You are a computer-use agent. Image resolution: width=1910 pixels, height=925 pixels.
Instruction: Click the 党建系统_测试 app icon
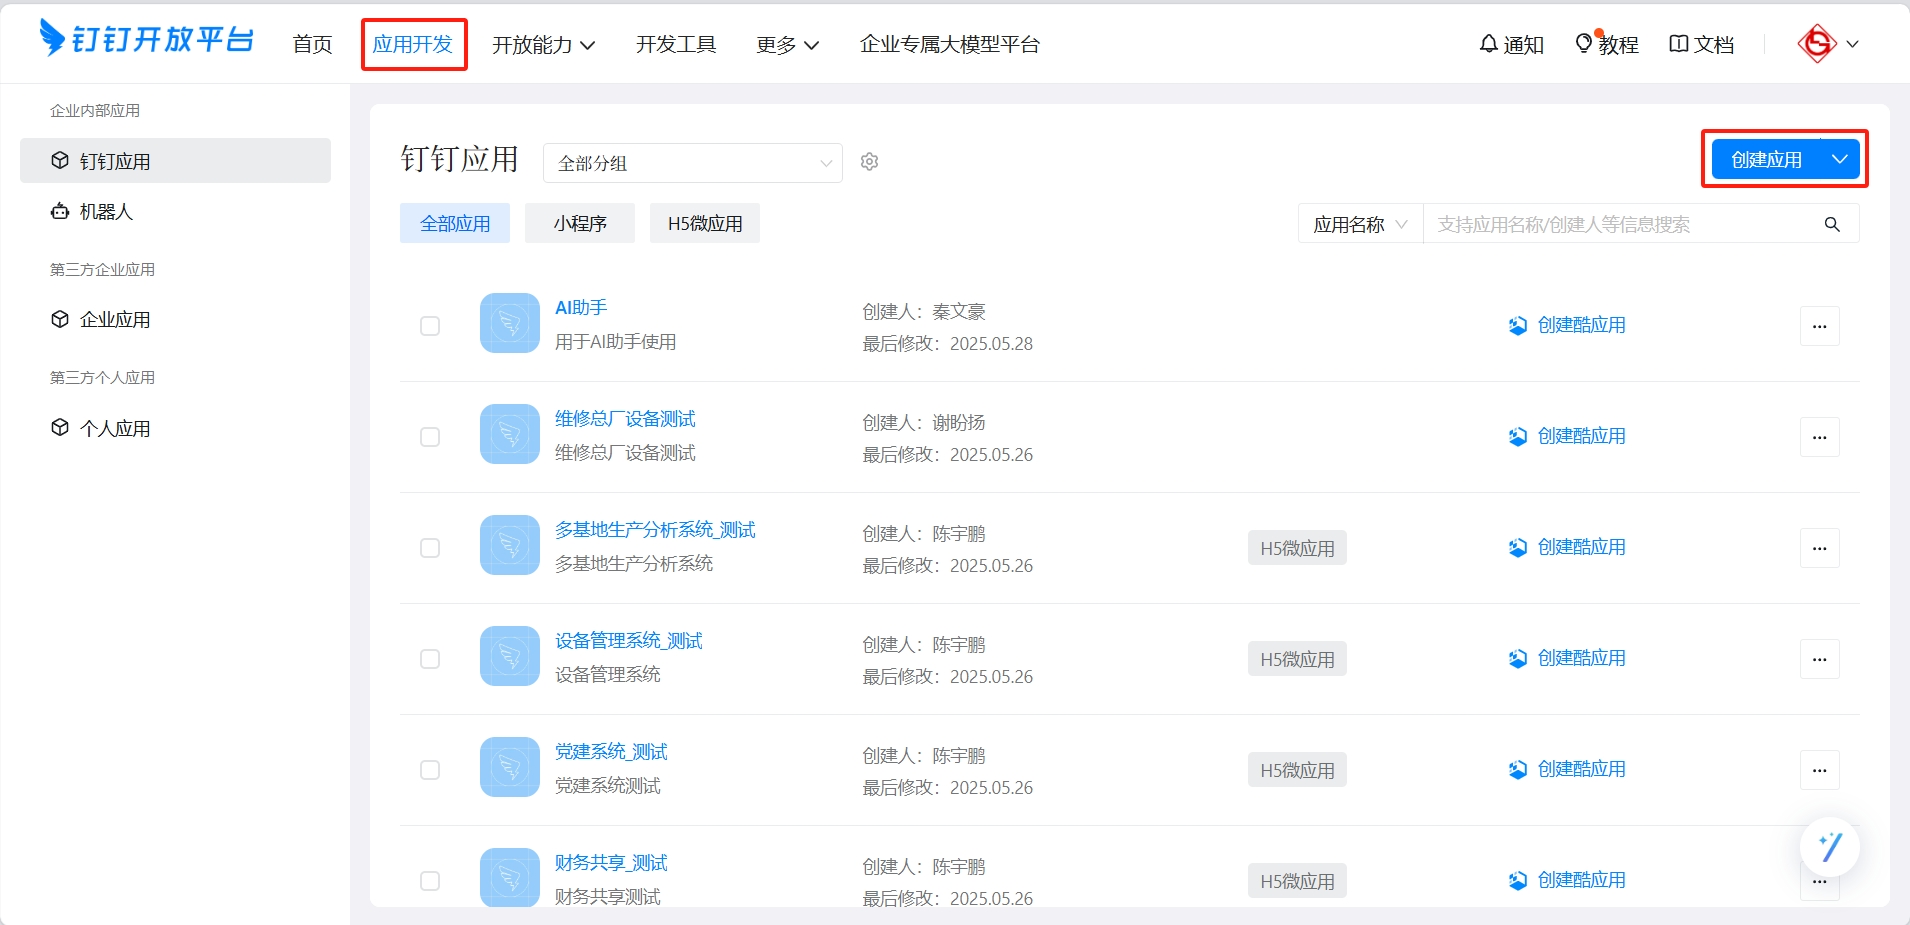[x=510, y=767]
